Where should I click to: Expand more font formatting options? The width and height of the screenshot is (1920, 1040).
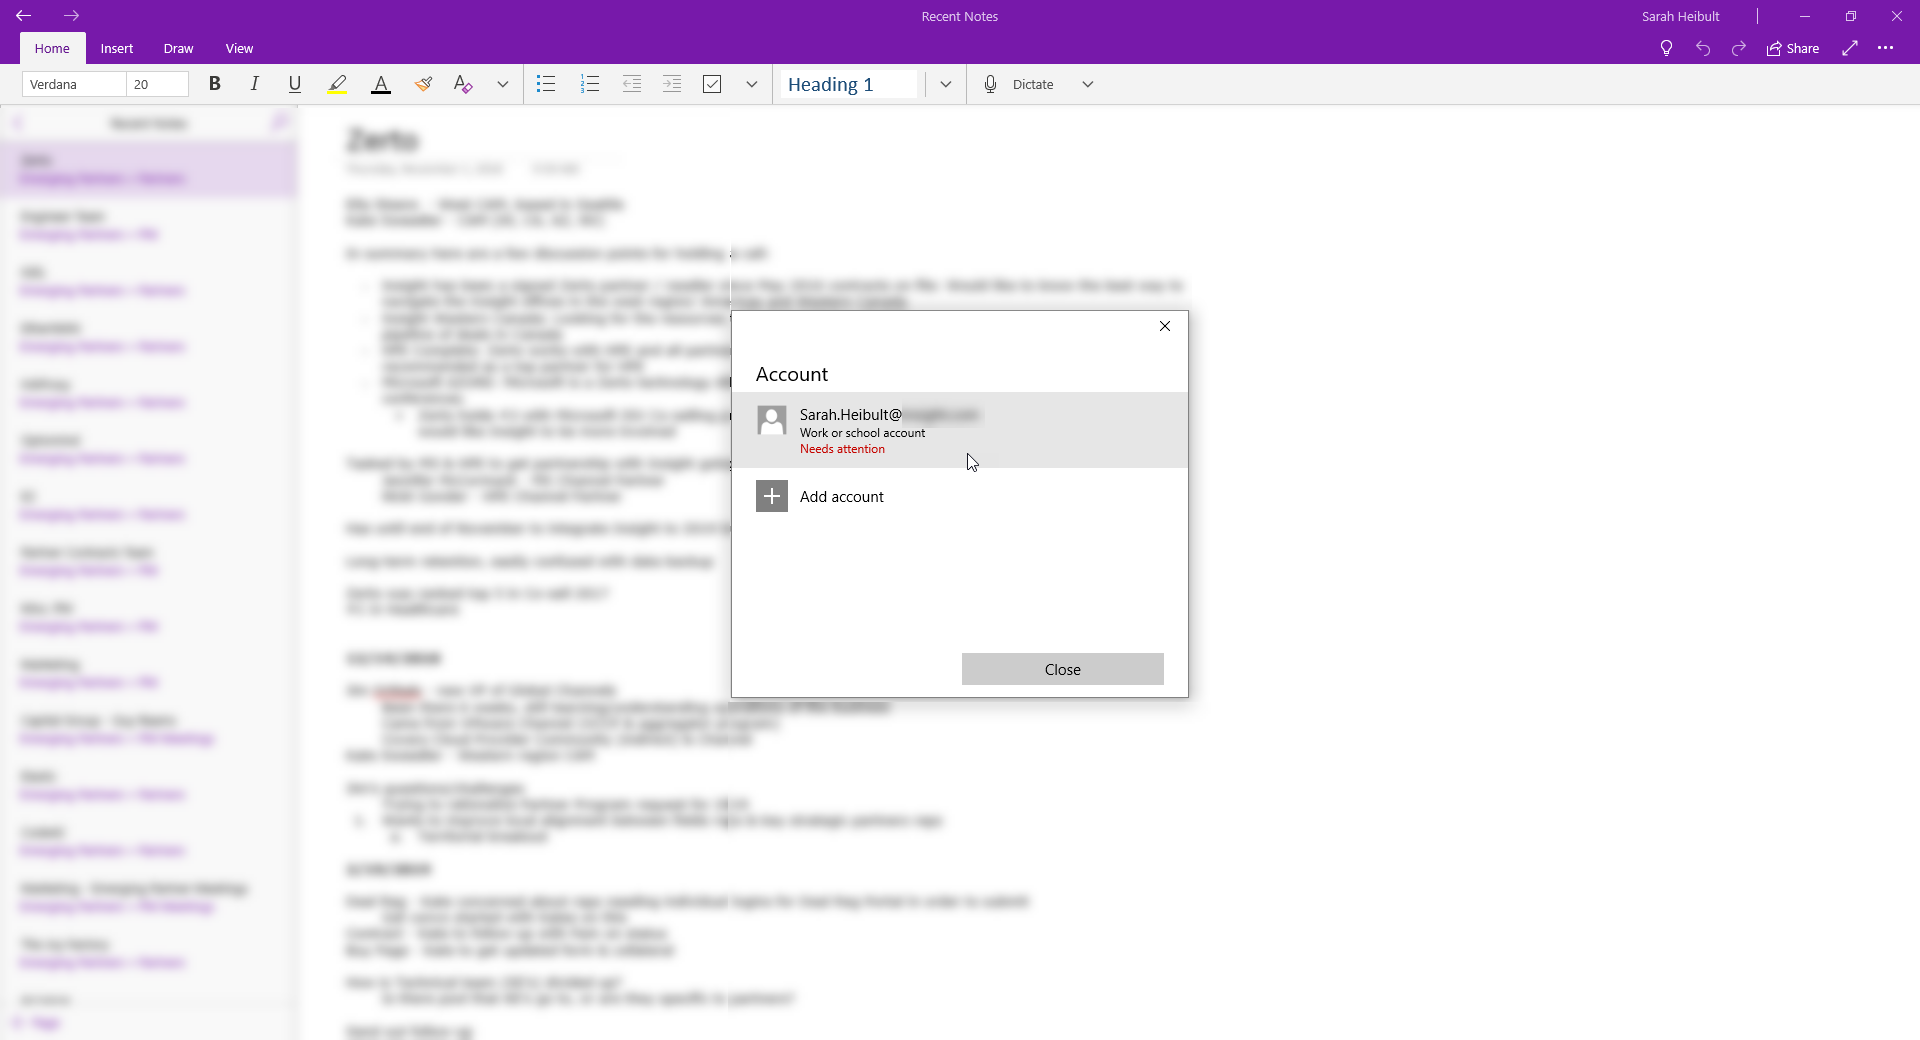click(503, 84)
